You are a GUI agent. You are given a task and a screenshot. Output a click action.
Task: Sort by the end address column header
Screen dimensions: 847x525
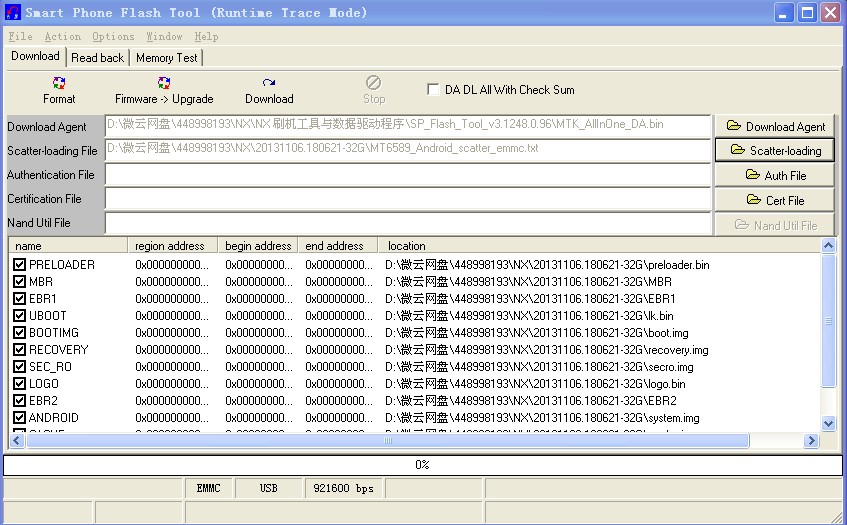pos(338,246)
